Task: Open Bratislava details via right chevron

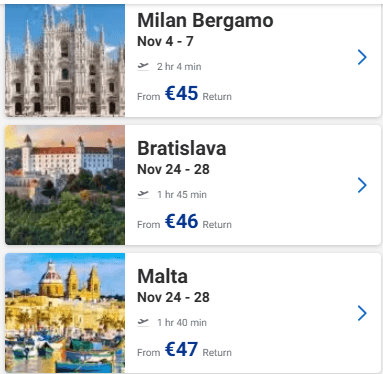Action: [x=362, y=185]
